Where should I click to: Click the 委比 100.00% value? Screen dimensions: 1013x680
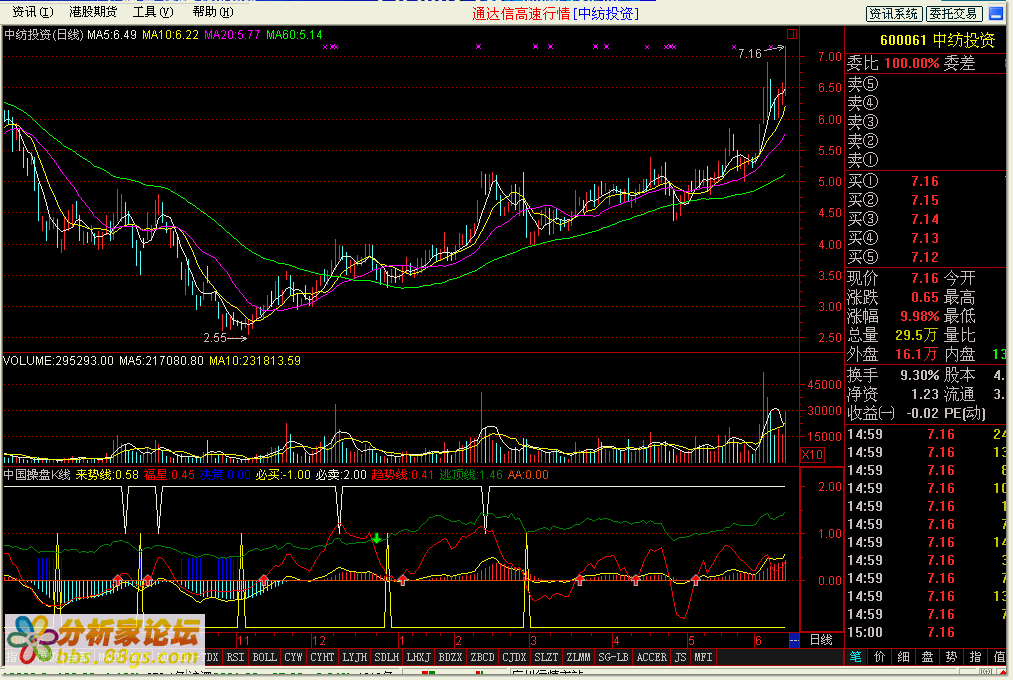912,63
